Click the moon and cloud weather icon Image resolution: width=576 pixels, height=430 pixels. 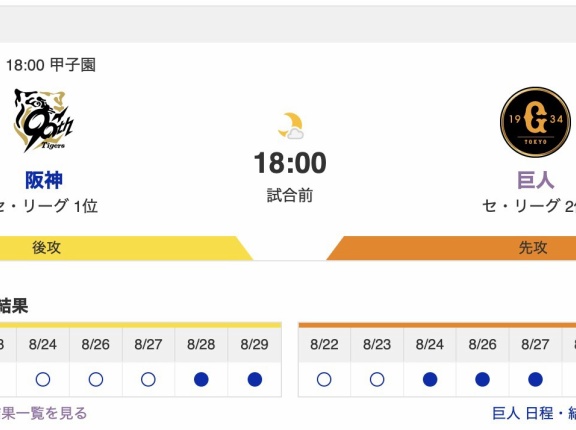[x=291, y=126]
